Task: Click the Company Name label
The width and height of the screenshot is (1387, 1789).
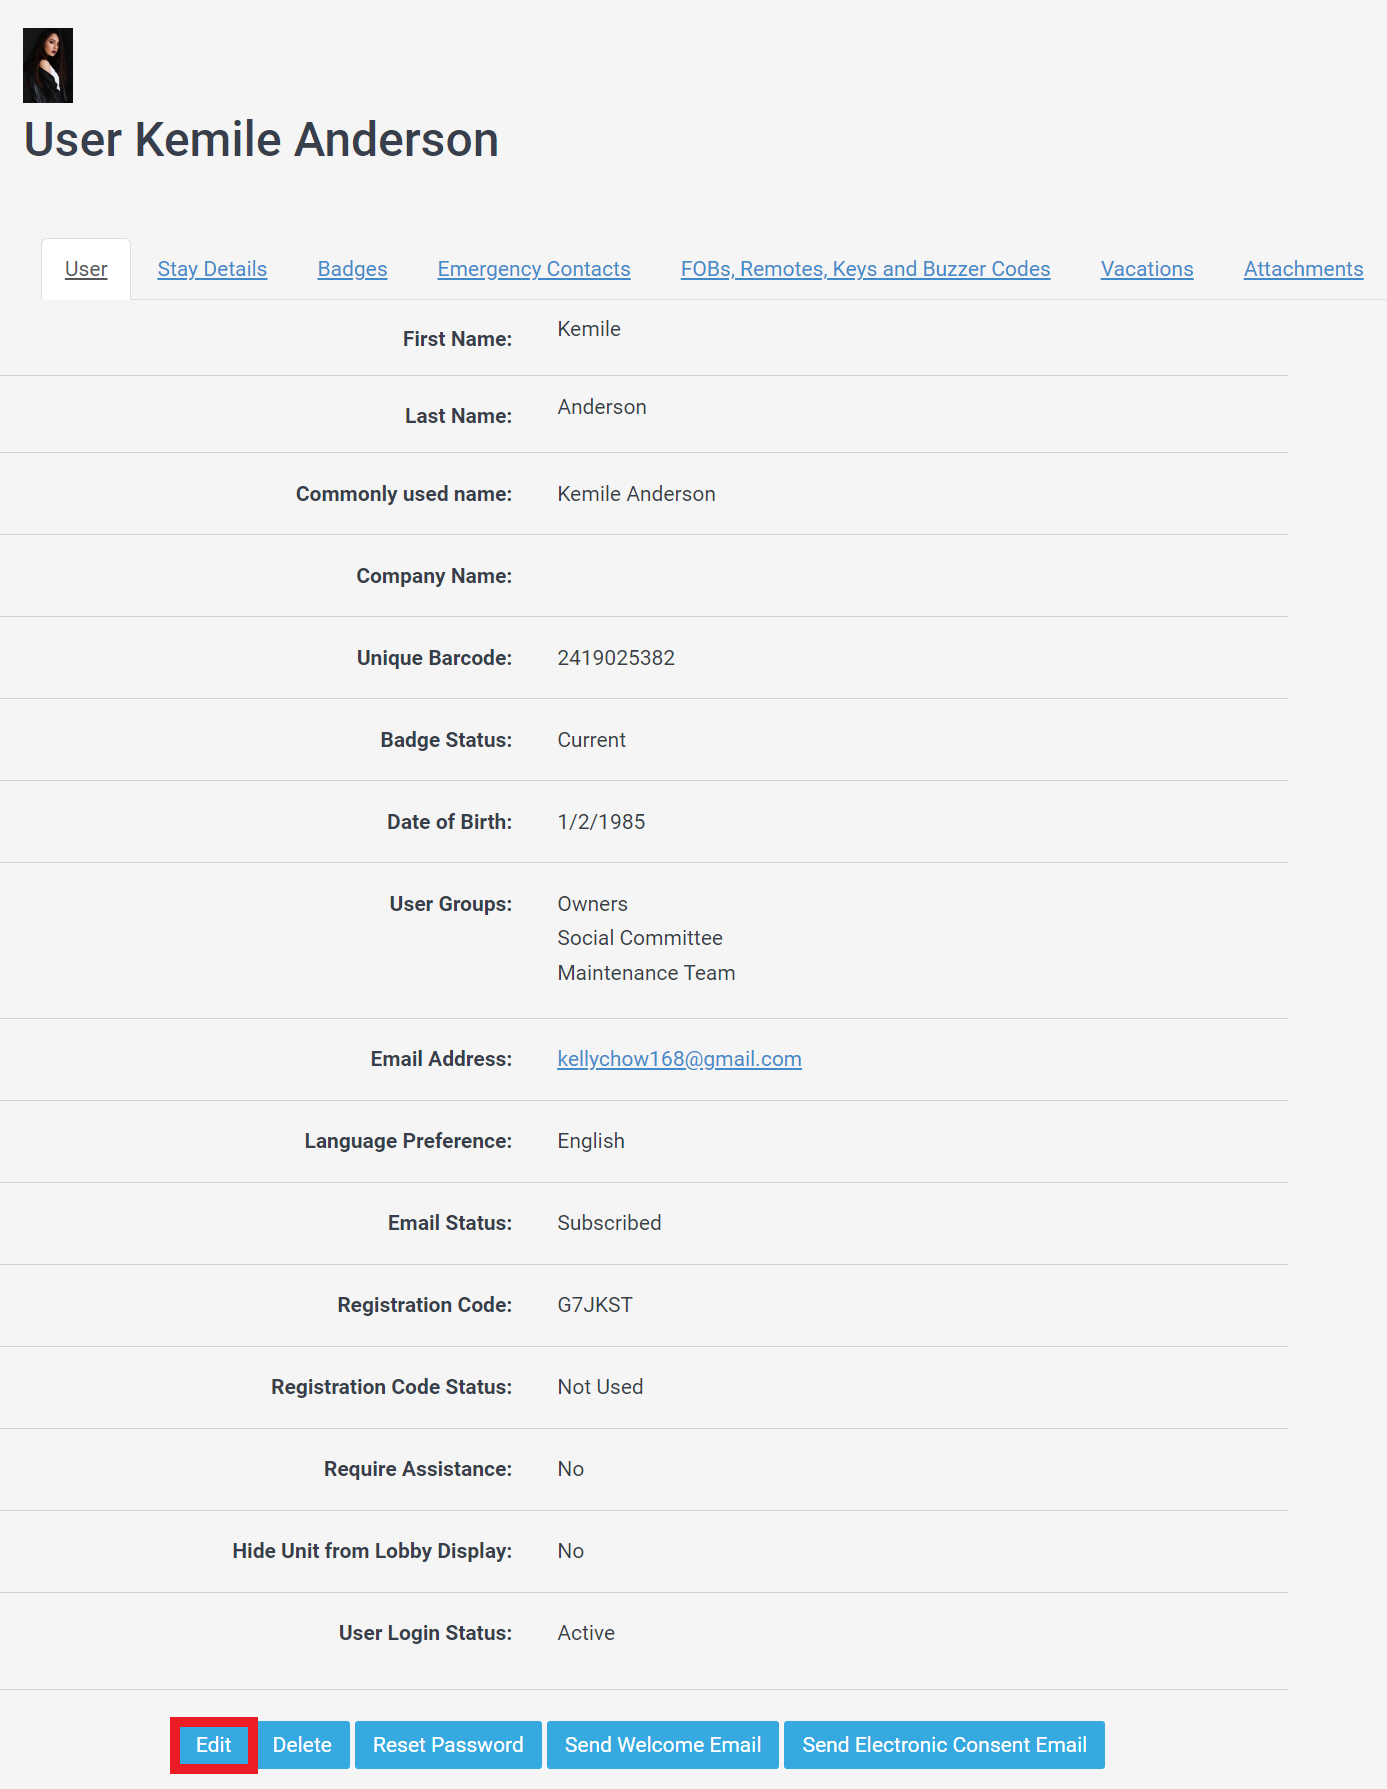Action: point(434,576)
